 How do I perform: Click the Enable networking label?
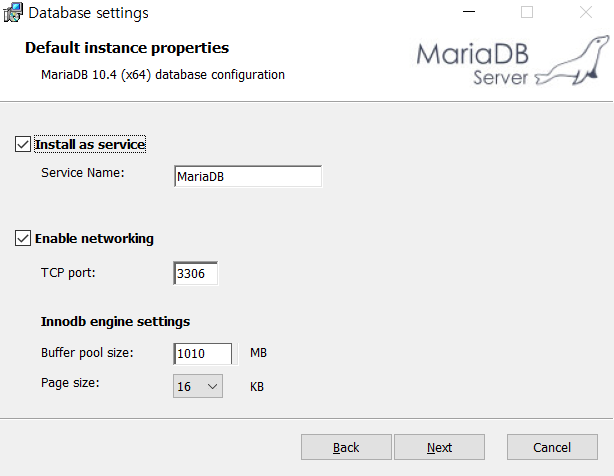94,238
